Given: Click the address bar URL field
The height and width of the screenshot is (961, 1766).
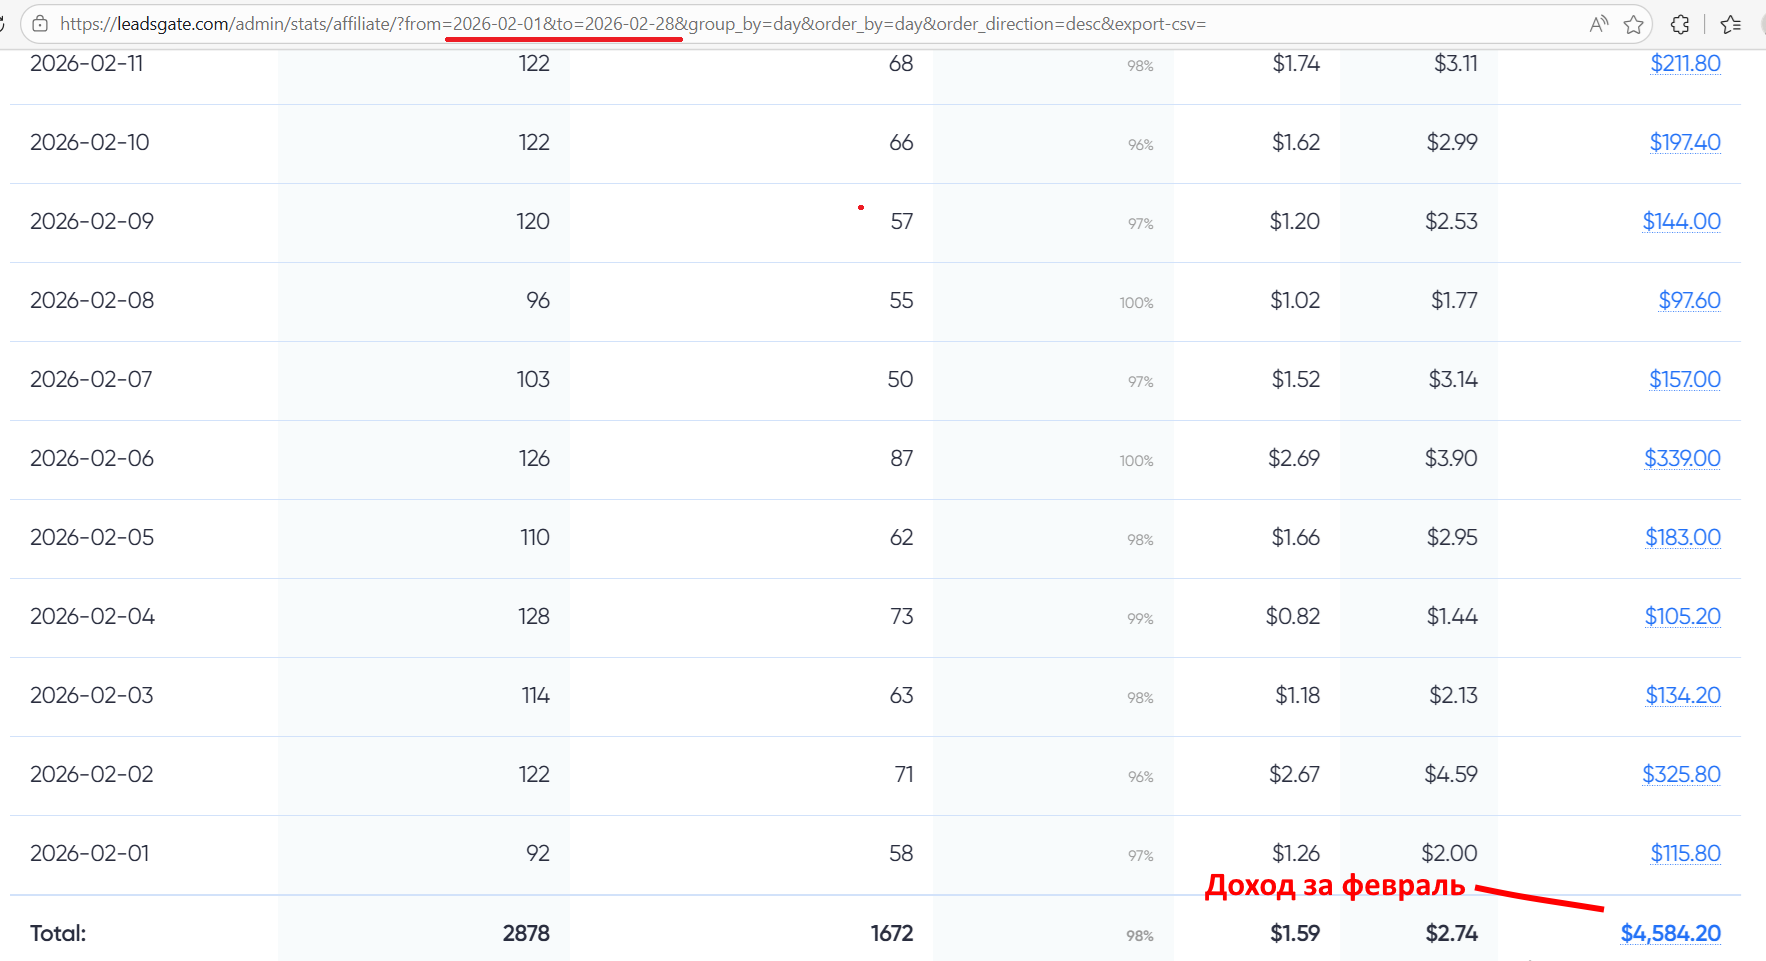Looking at the screenshot, I should (800, 24).
